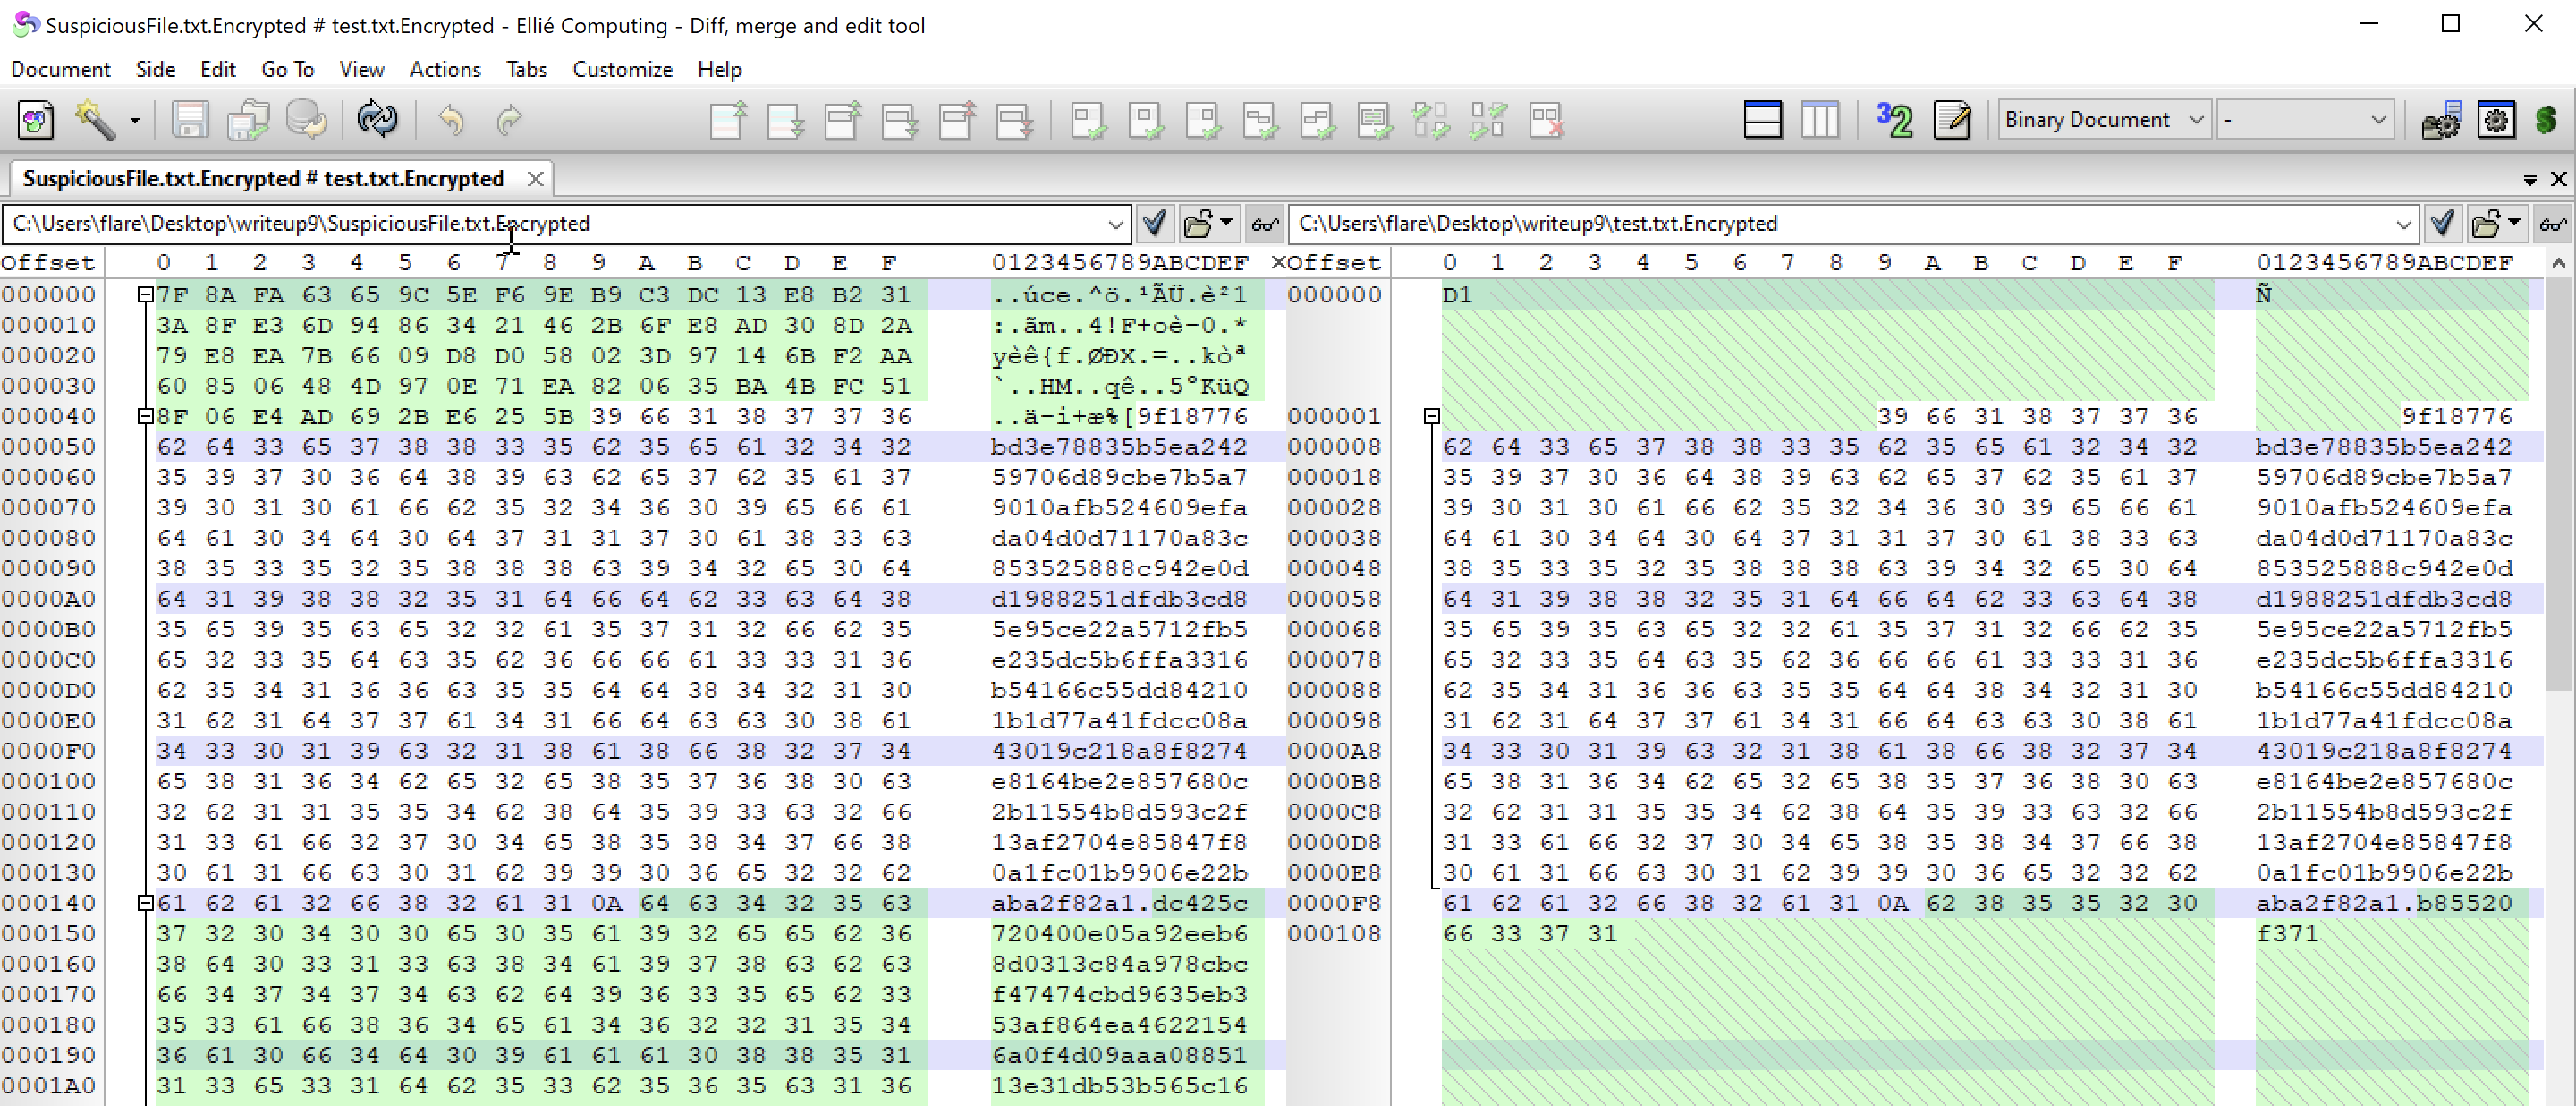The image size is (2576, 1106).
Task: Open document options folder gear icon
Action: tap(2441, 121)
